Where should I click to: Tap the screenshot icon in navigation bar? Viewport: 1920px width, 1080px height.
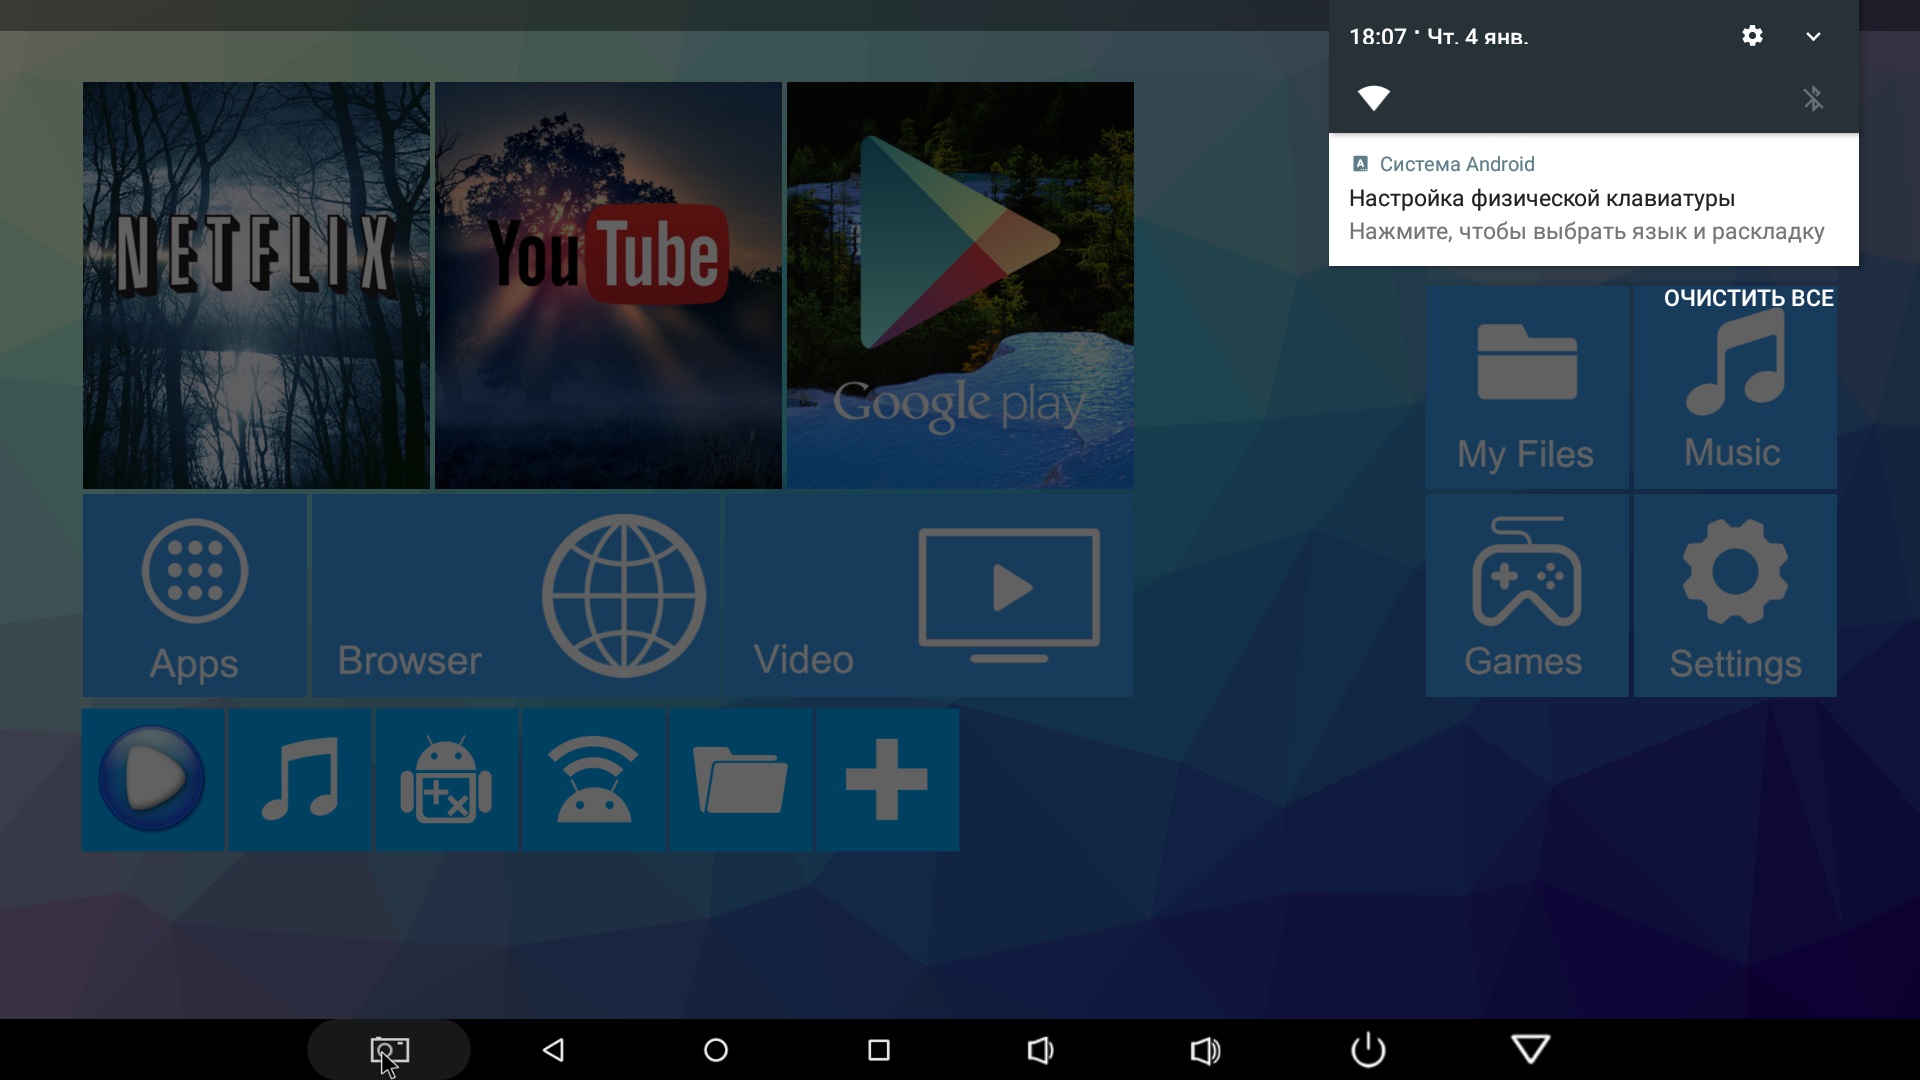[389, 1050]
